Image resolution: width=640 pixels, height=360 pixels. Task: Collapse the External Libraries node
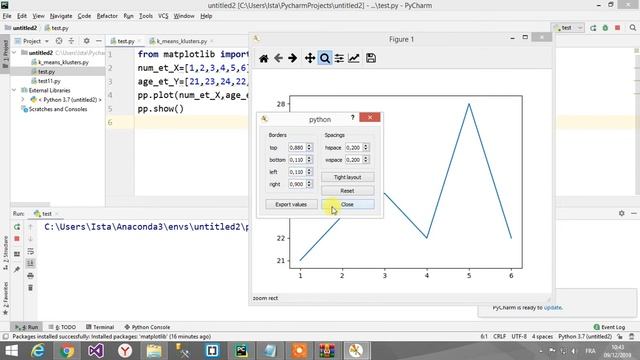[x=15, y=90]
